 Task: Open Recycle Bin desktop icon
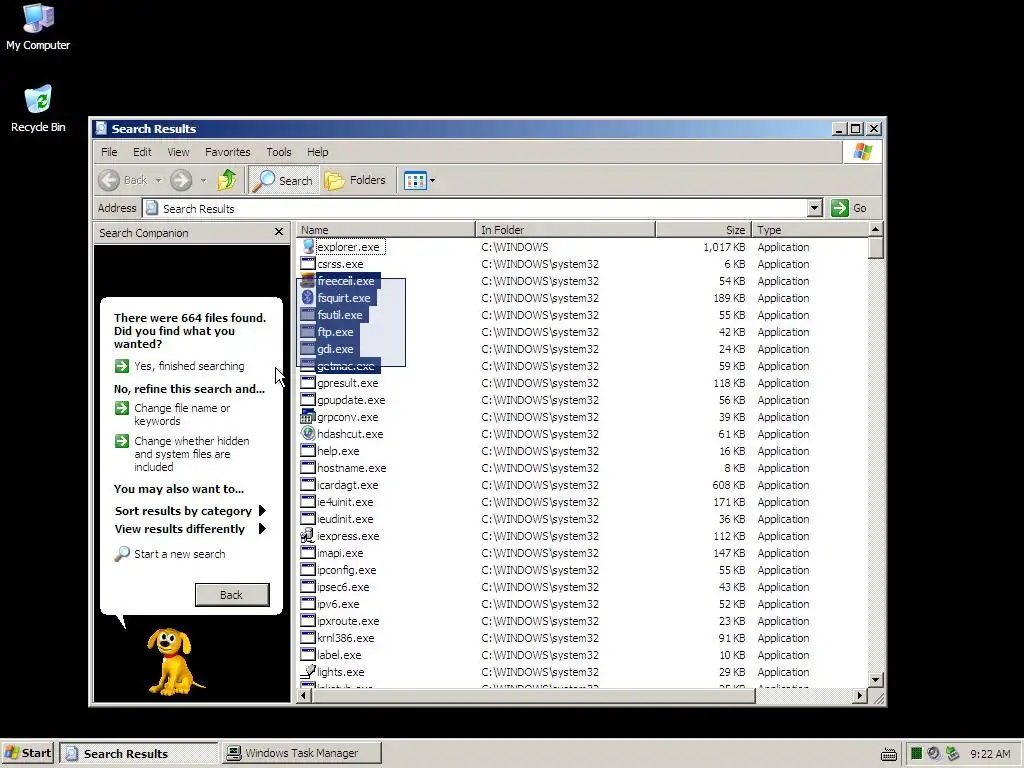click(x=38, y=108)
